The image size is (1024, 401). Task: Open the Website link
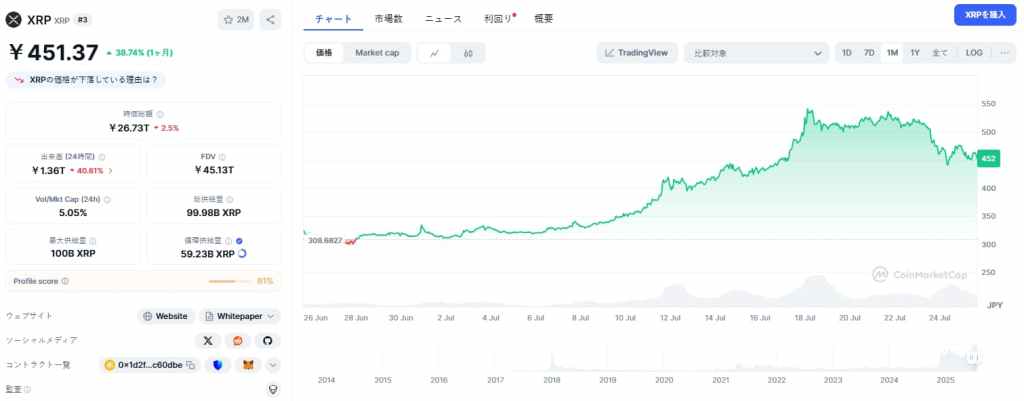click(x=166, y=316)
